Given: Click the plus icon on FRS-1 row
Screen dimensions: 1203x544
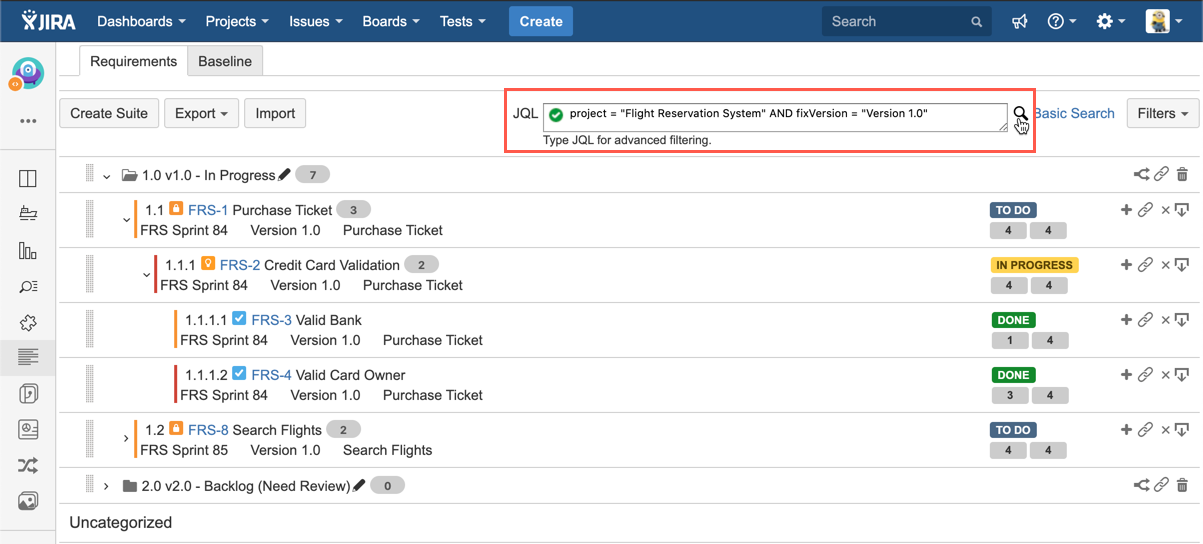Looking at the screenshot, I should tap(1126, 210).
